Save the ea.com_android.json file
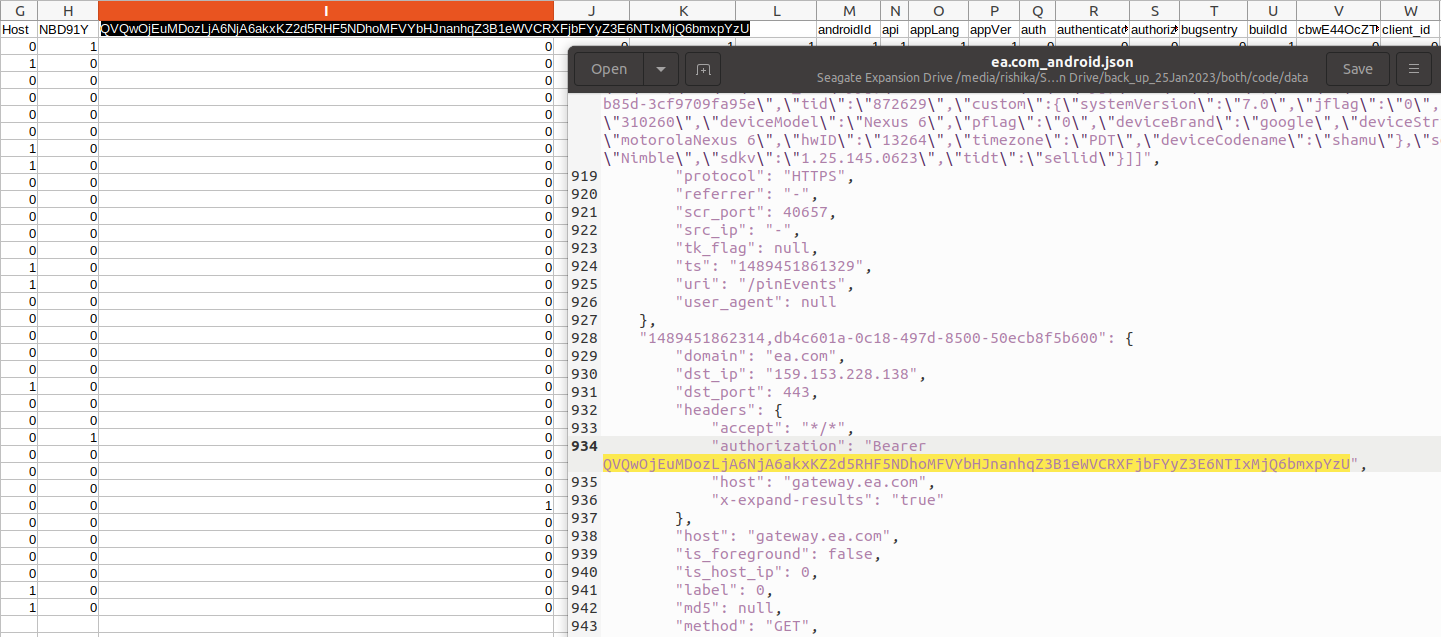The width and height of the screenshot is (1441, 637). [1357, 69]
